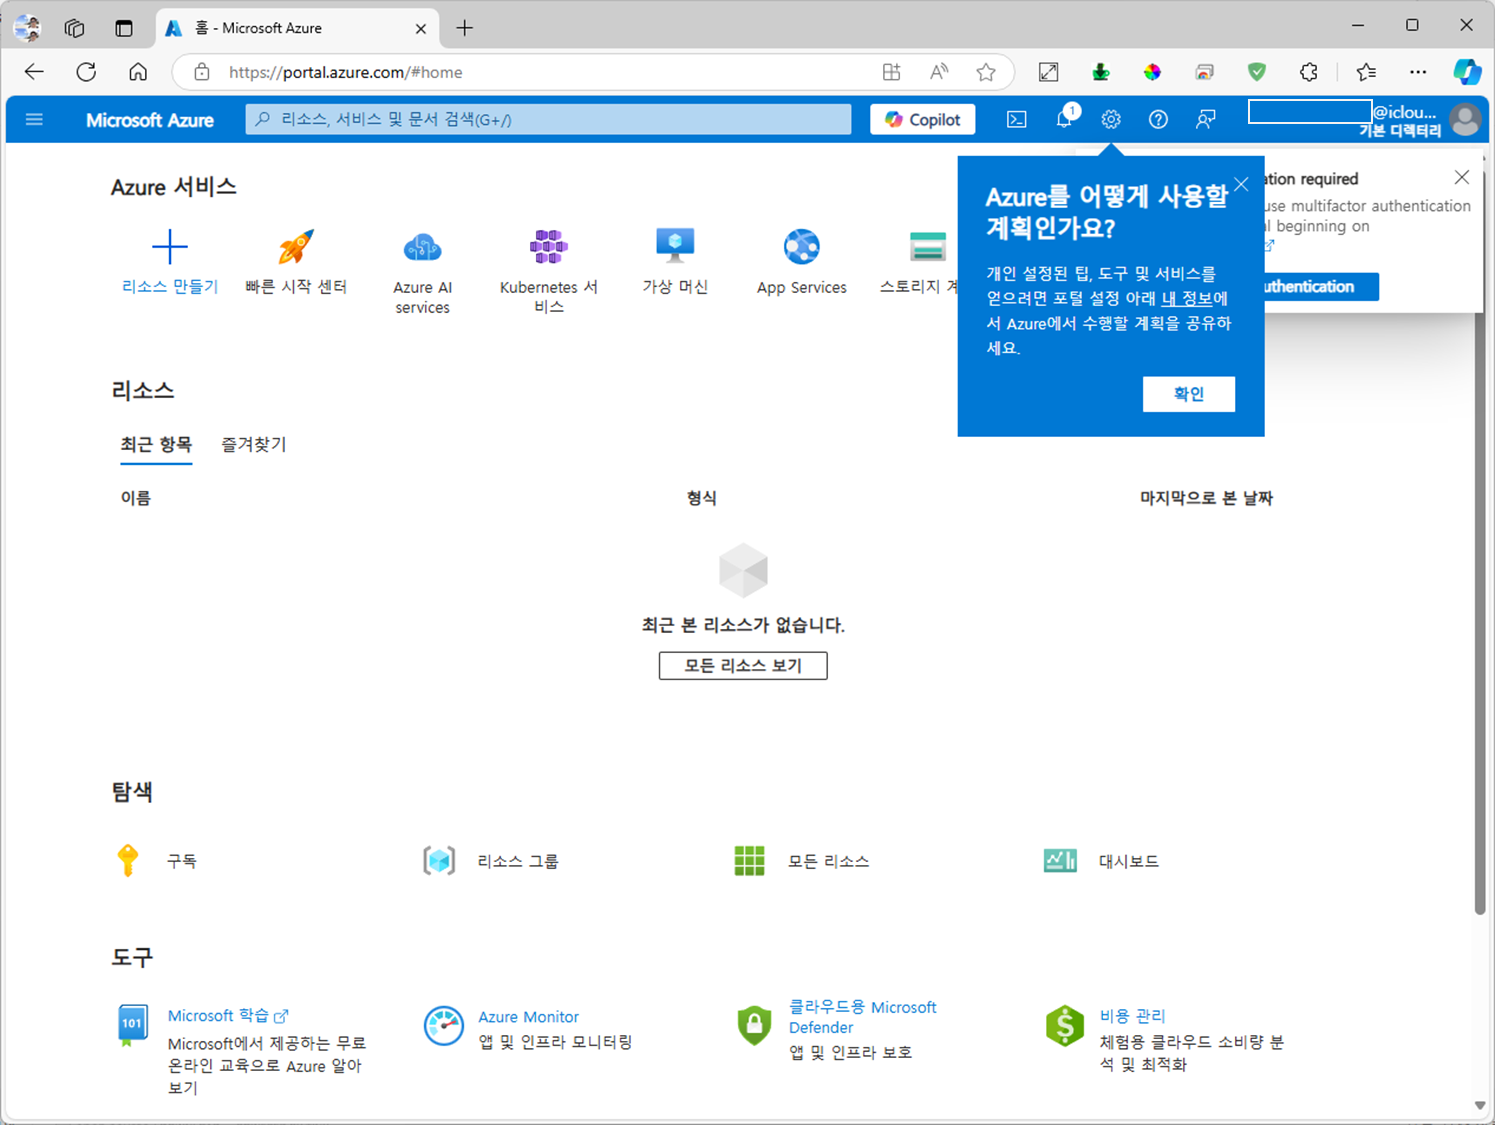Select the Microsoft Azure browser tab
Screen dimensions: 1495x1125
(x=296, y=28)
